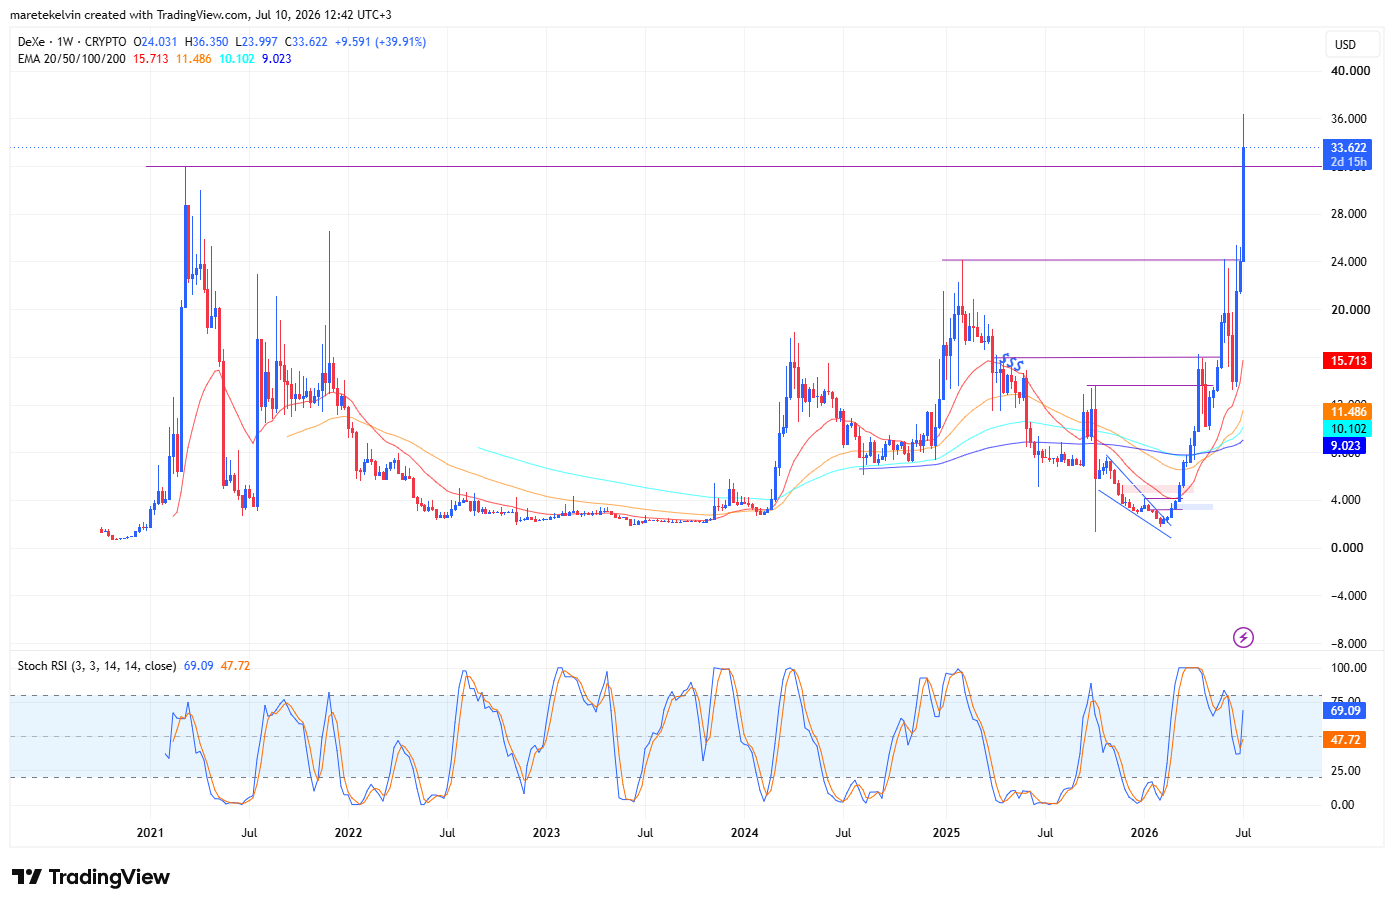Viewport: 1394px width, 907px height.
Task: Click the 2023 time axis label
Action: (546, 833)
